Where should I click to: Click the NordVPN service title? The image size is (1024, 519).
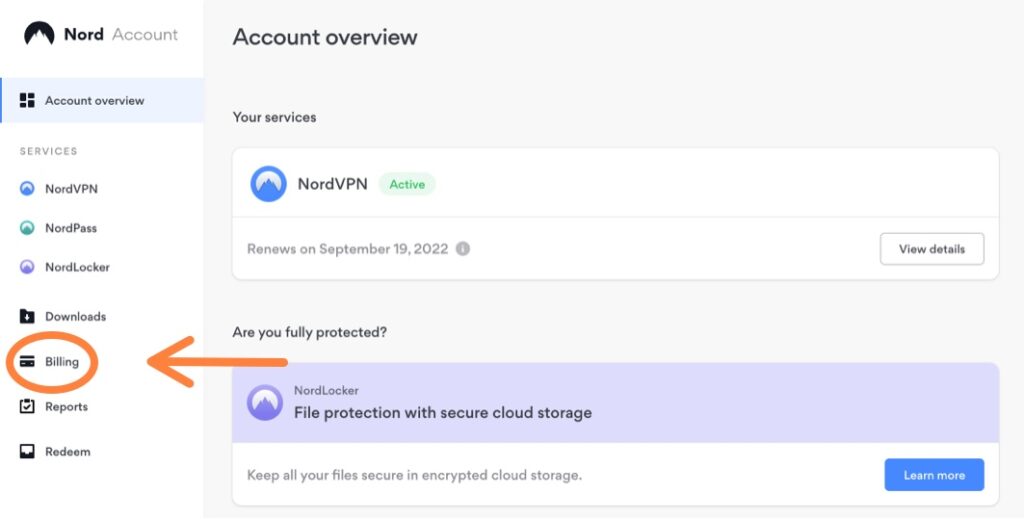point(332,184)
